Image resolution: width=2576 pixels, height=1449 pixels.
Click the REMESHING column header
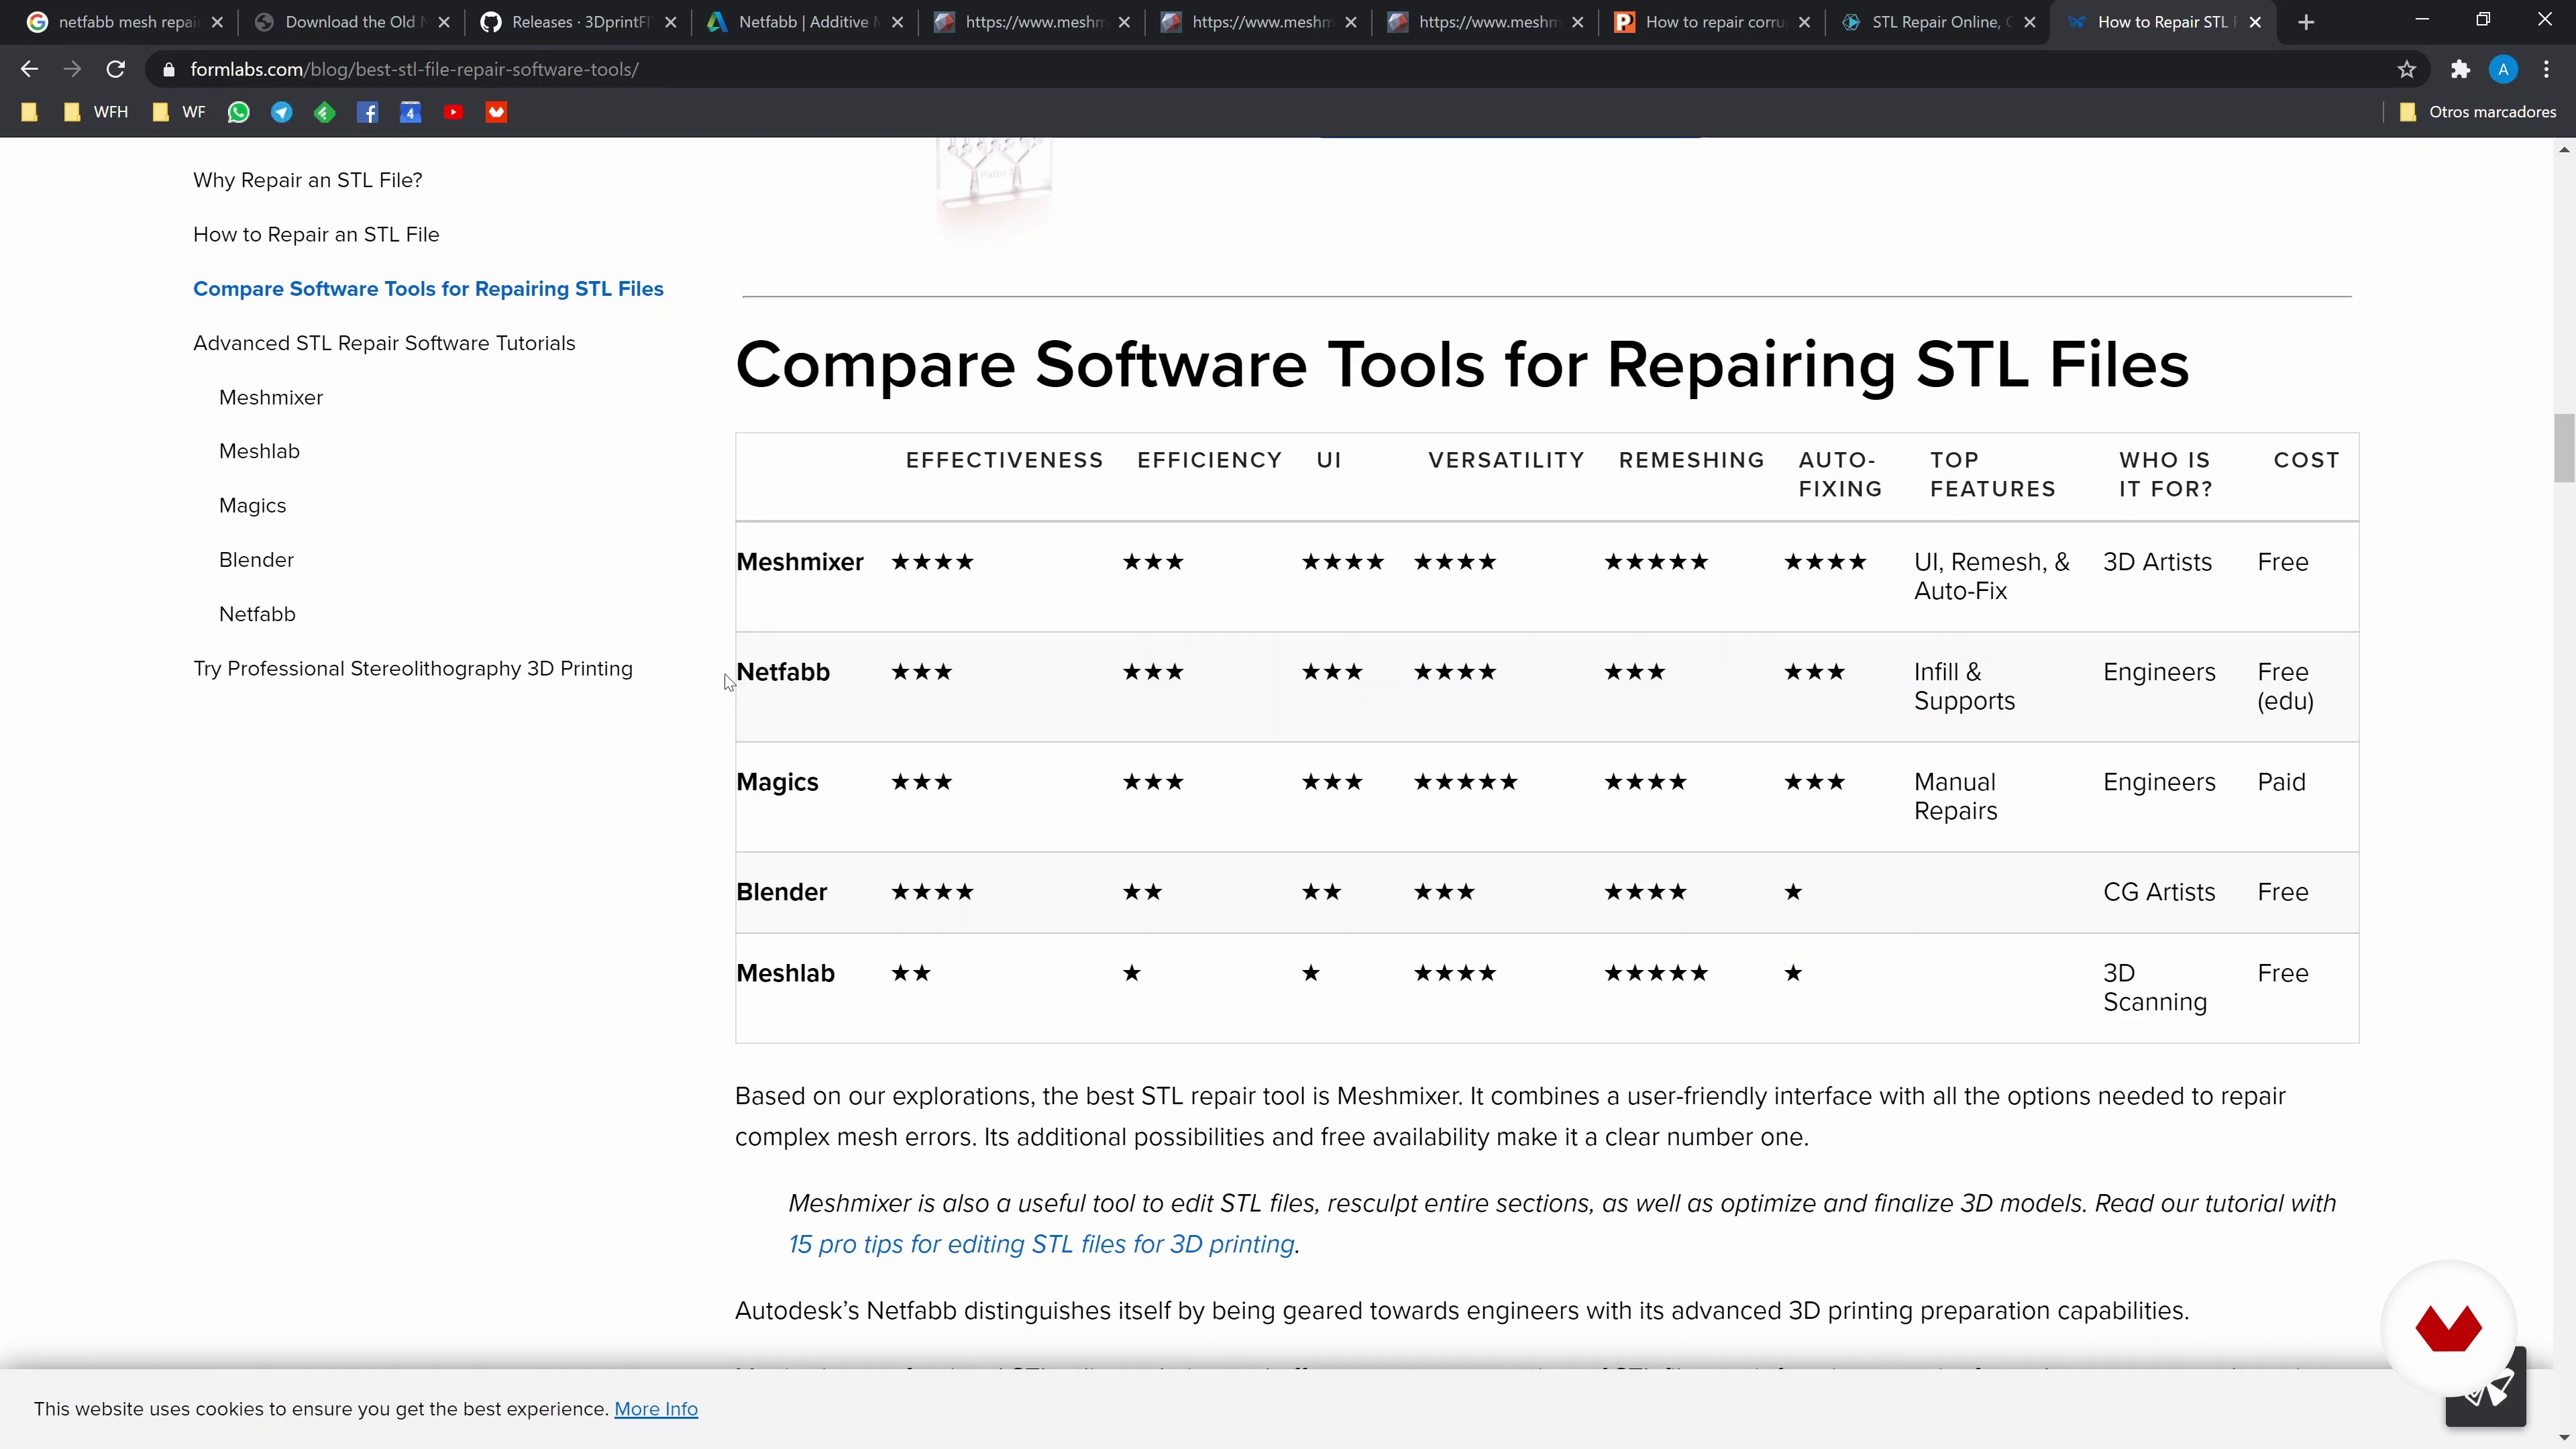pyautogui.click(x=1692, y=460)
